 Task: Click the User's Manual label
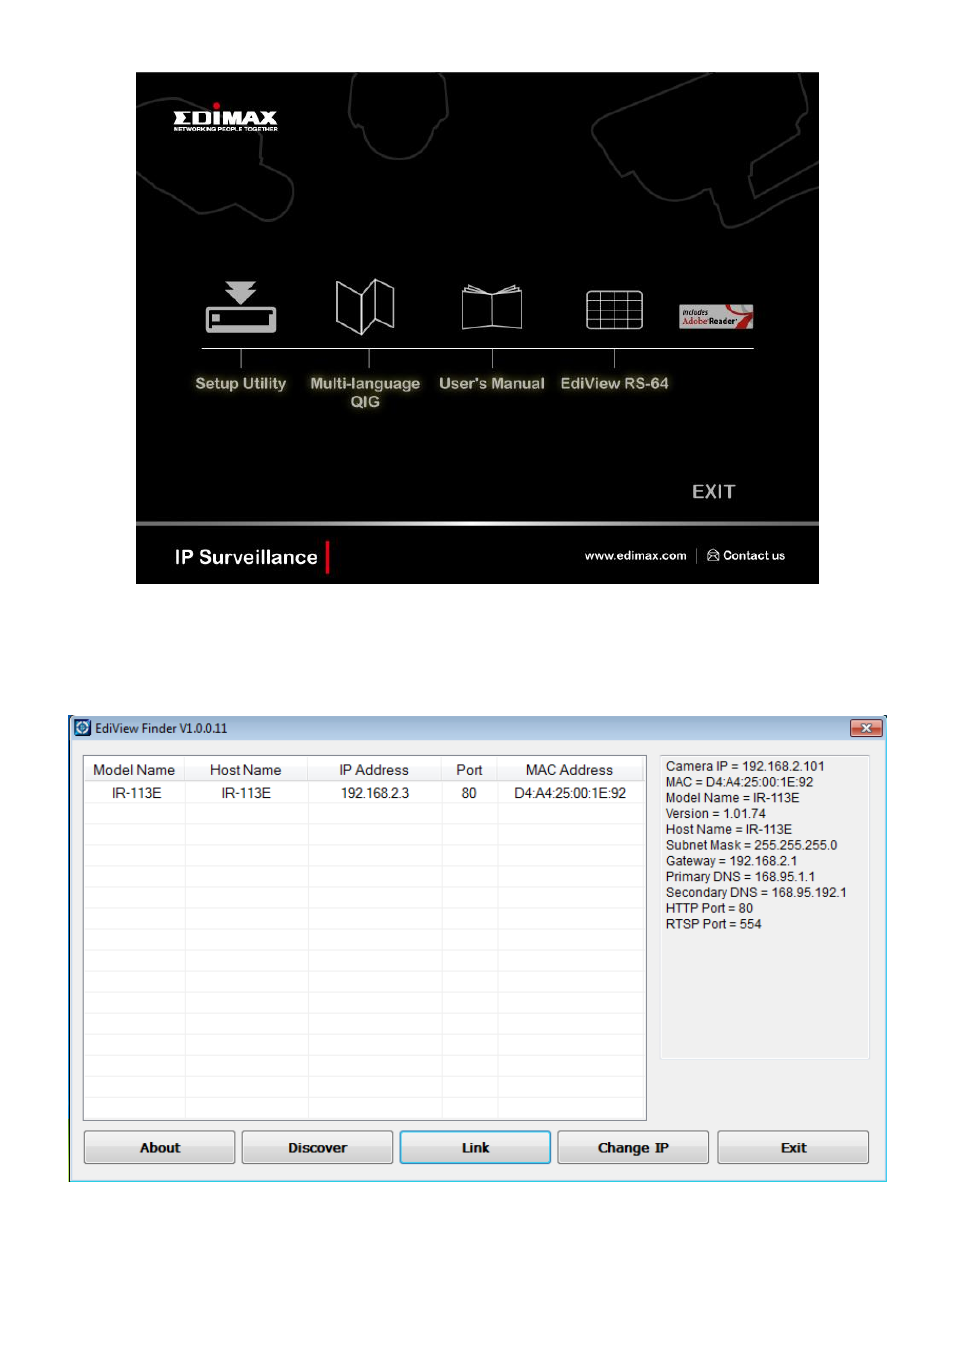(492, 383)
